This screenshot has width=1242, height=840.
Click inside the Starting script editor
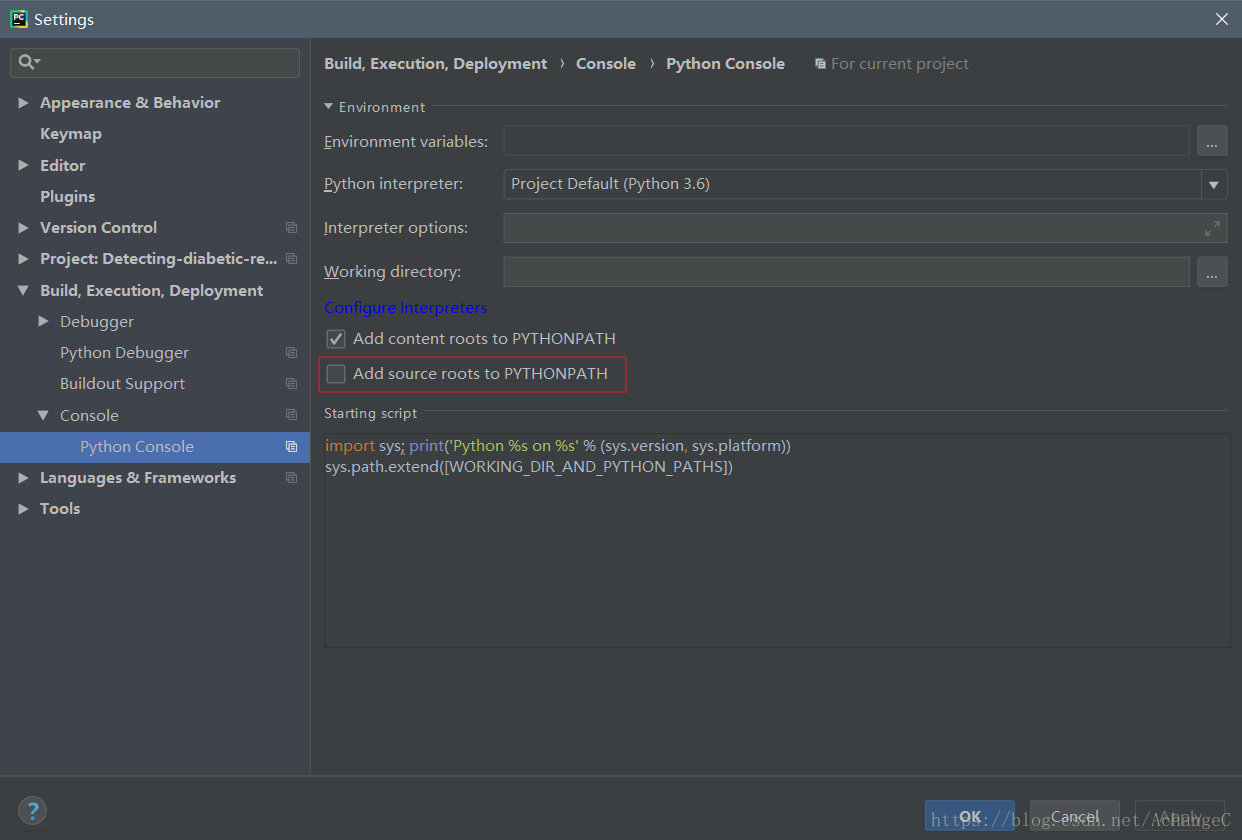tap(777, 540)
